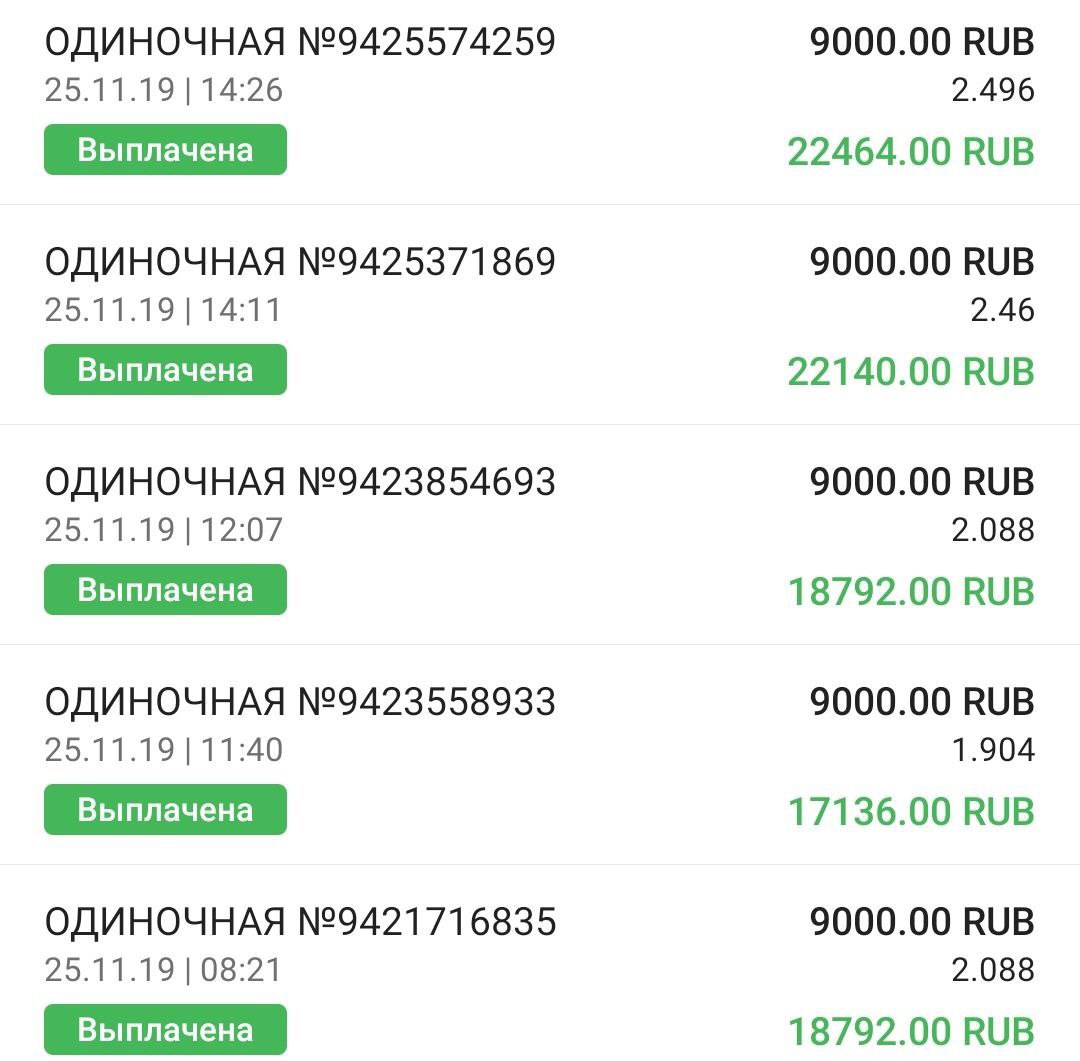The image size is (1080, 1061).
Task: Open single bet №9423558933
Action: coord(300,702)
